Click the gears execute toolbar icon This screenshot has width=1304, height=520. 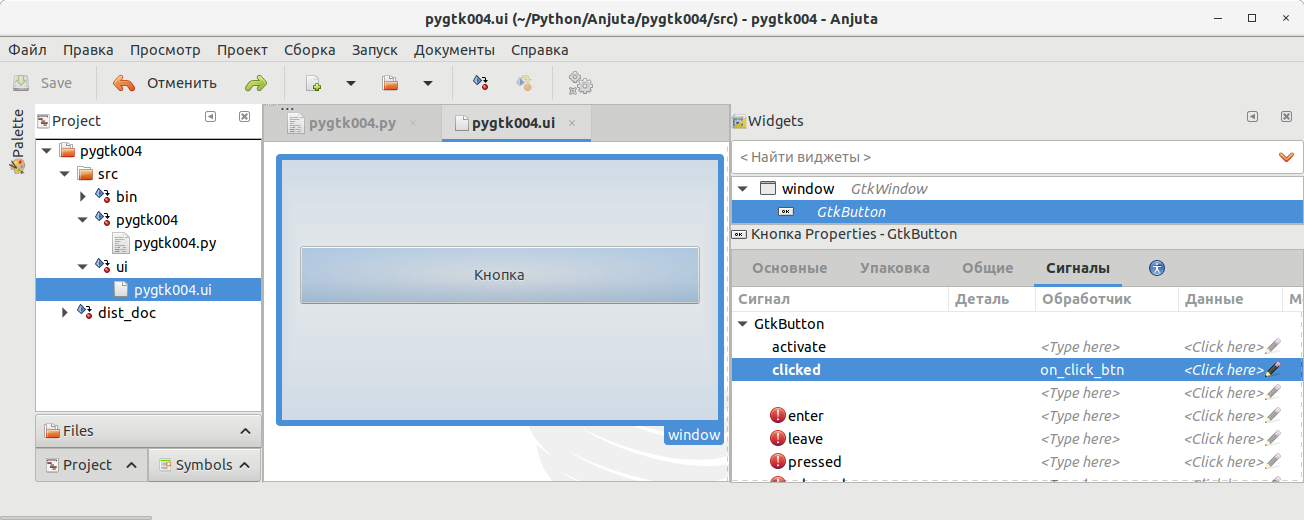tap(581, 83)
